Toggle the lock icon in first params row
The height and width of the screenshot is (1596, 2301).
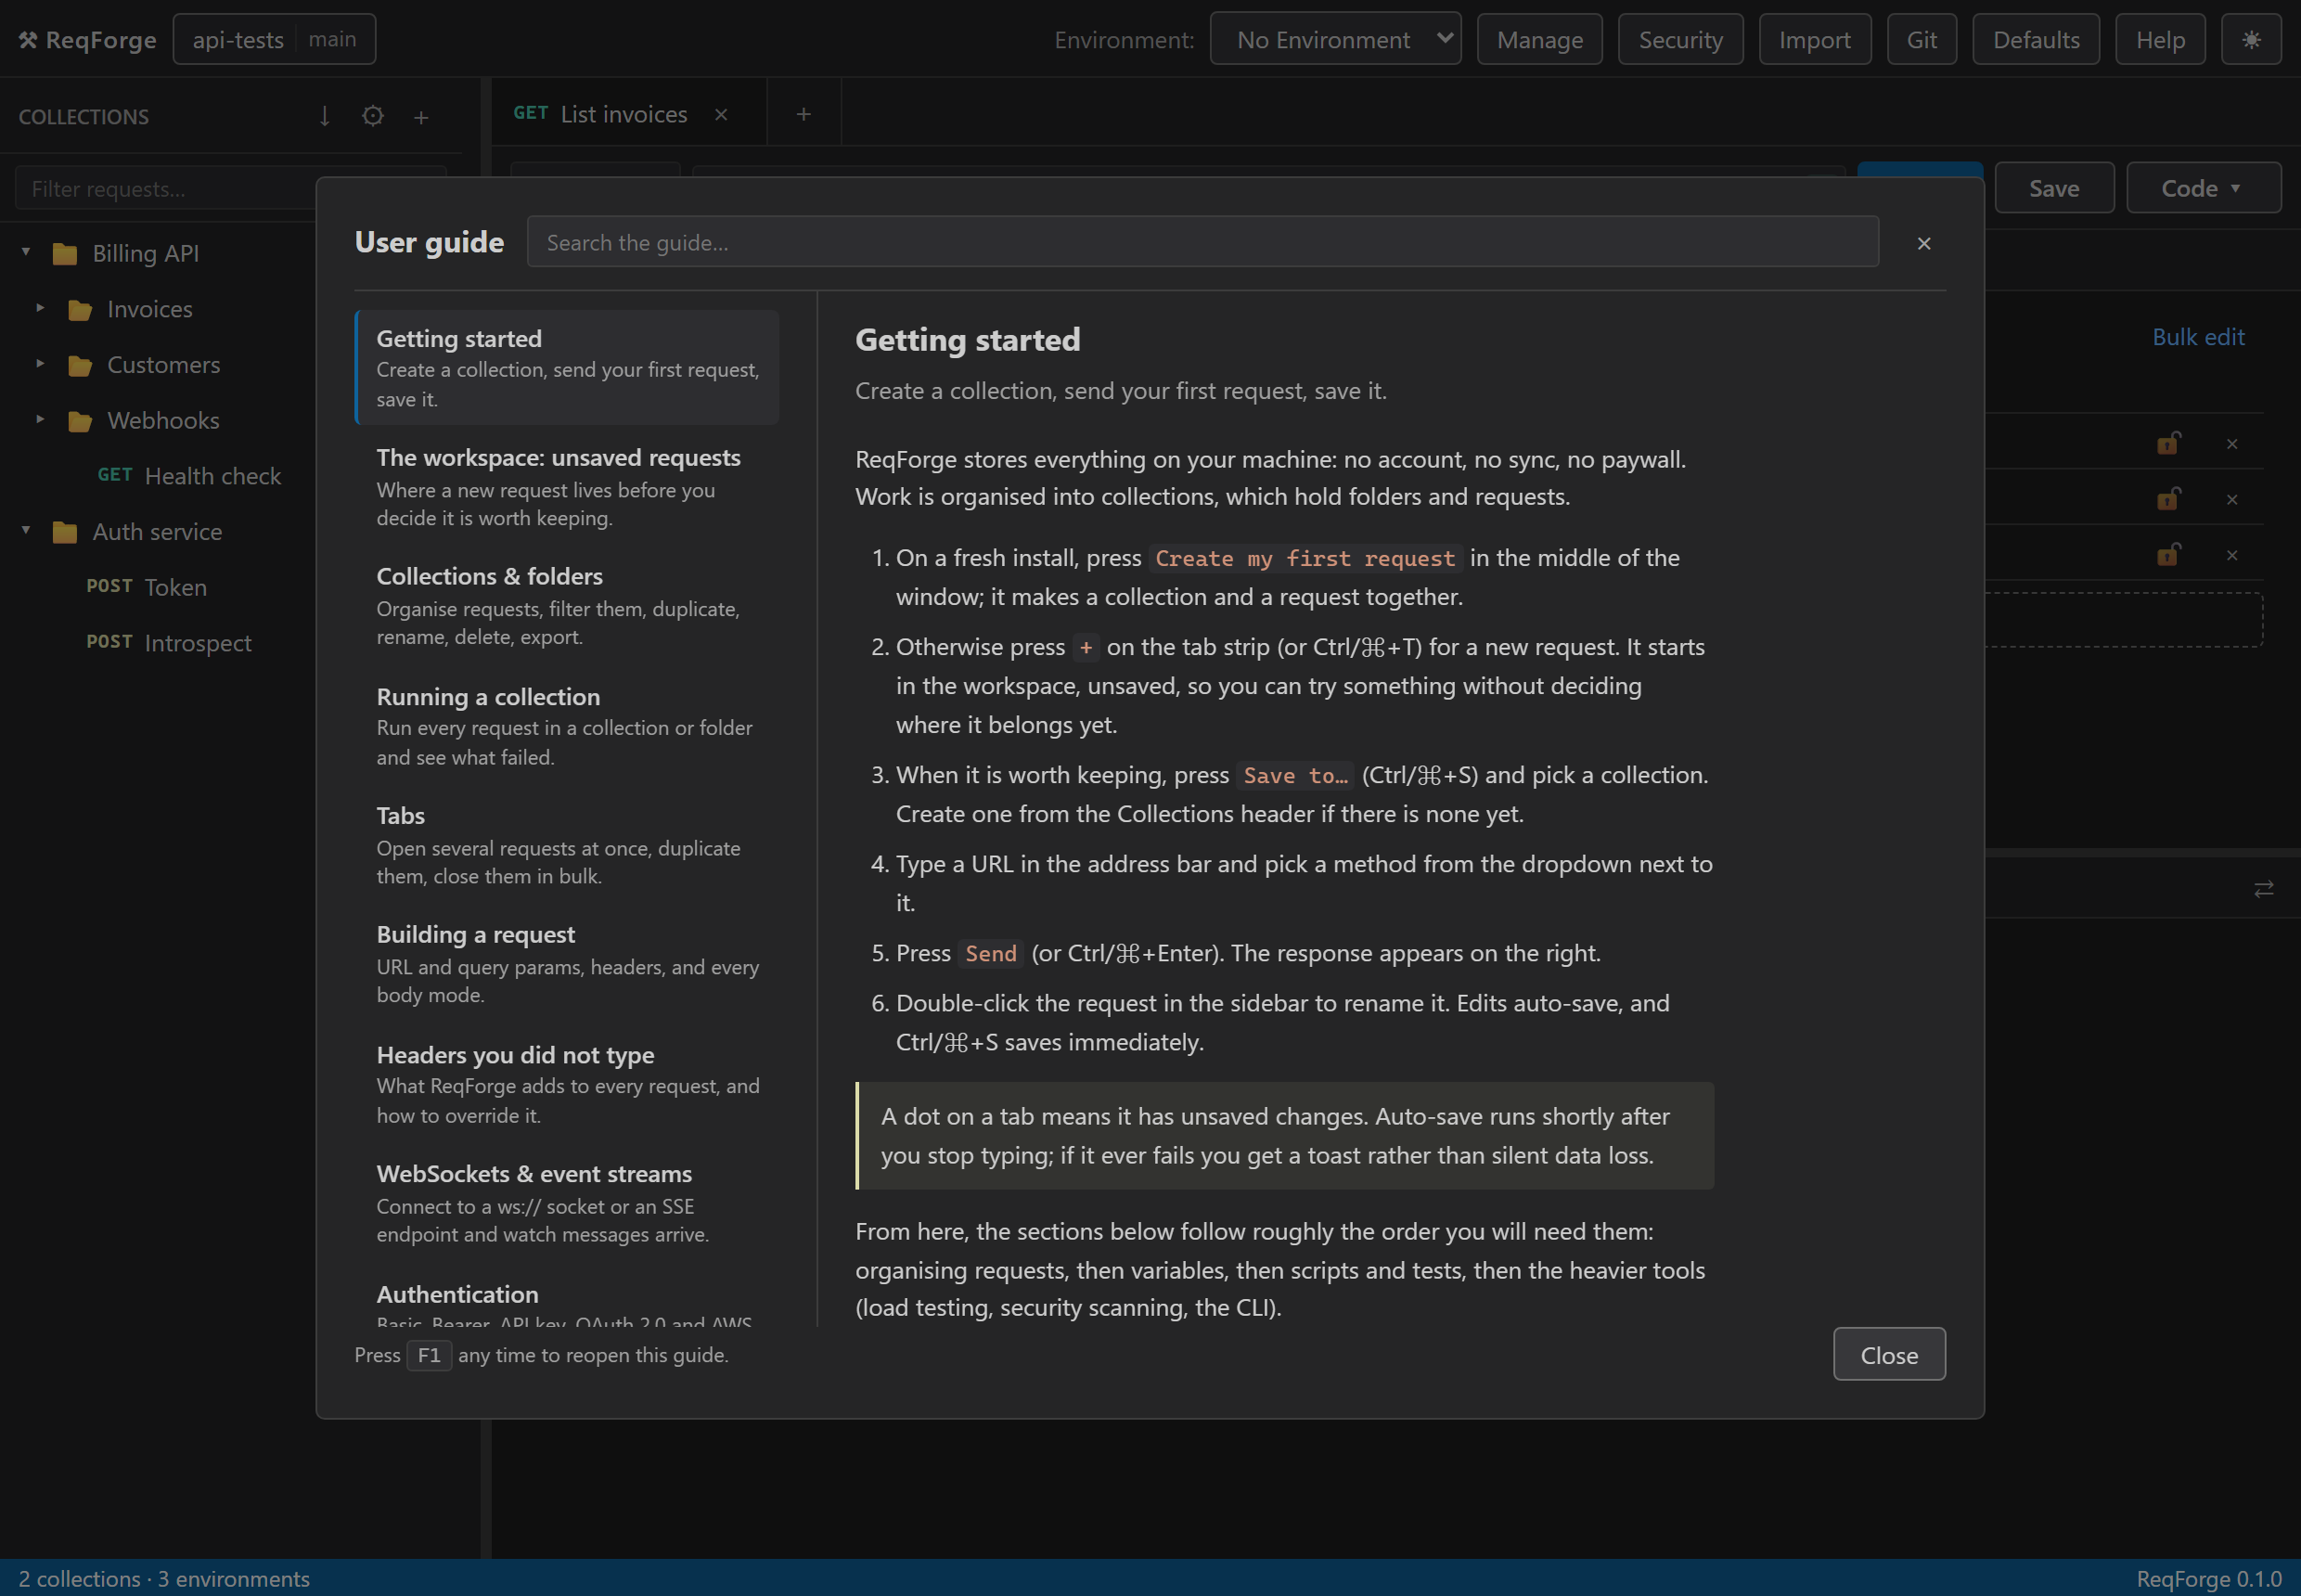pos(2167,443)
